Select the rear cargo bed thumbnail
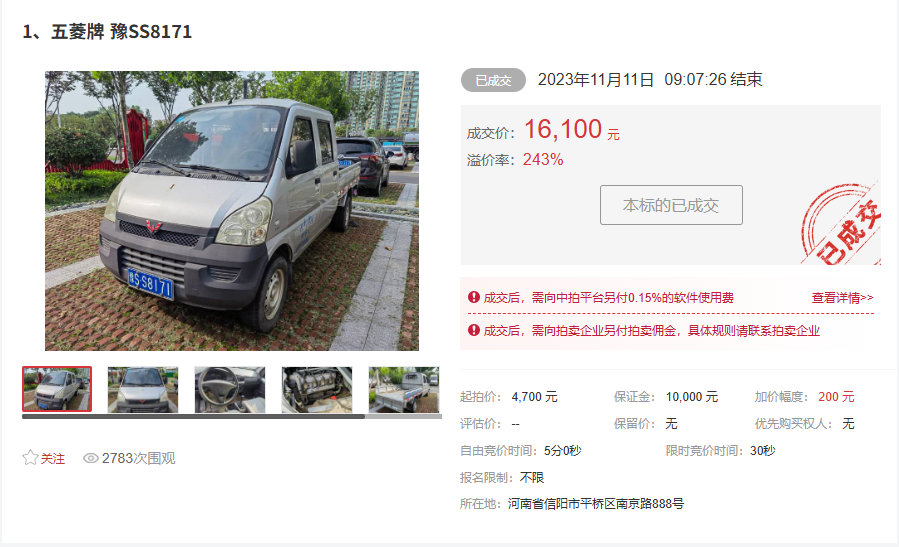Screen dimensions: 899x547 [x=404, y=390]
